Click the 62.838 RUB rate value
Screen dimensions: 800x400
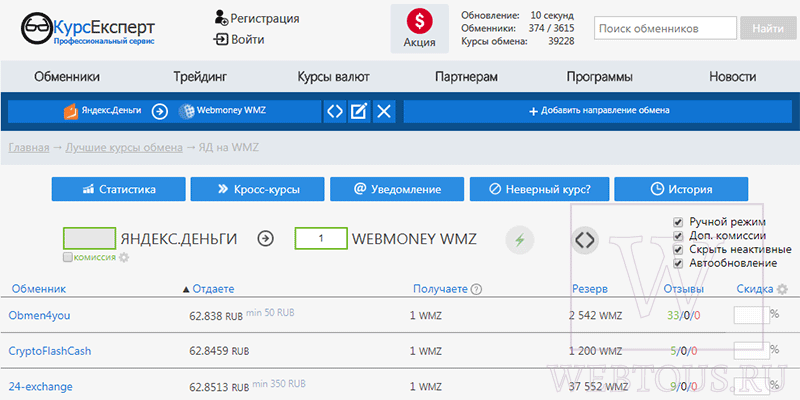[216, 316]
